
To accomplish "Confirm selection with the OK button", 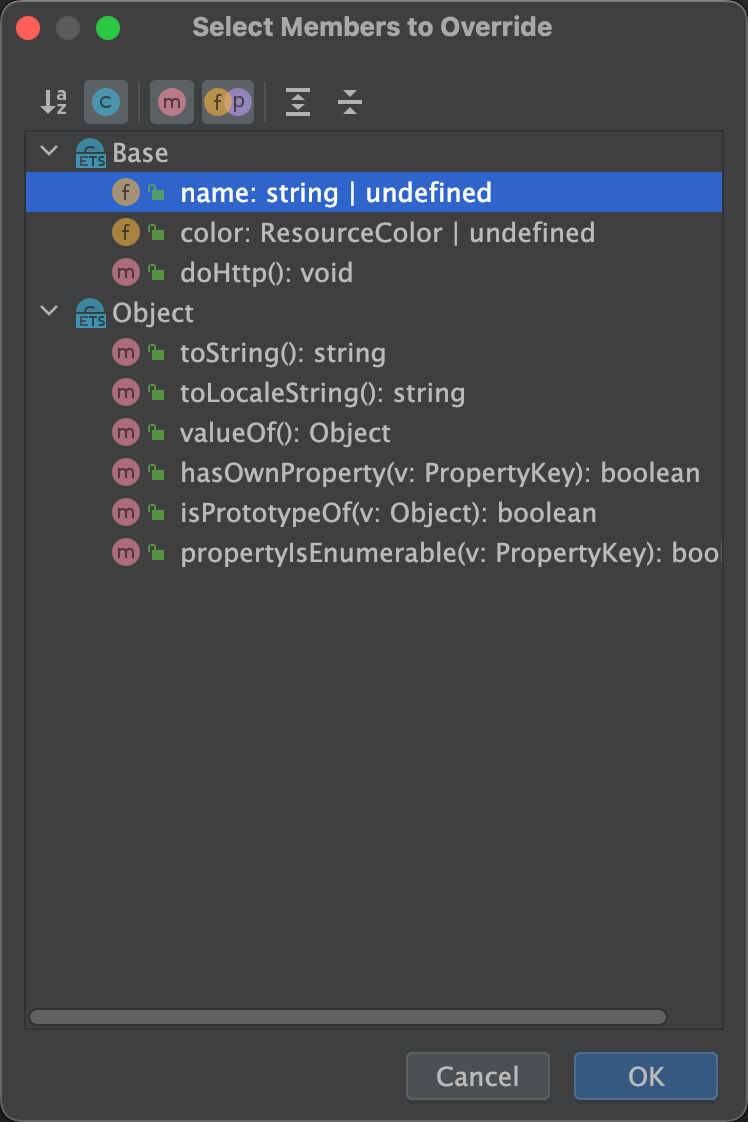I will pyautogui.click(x=646, y=1075).
